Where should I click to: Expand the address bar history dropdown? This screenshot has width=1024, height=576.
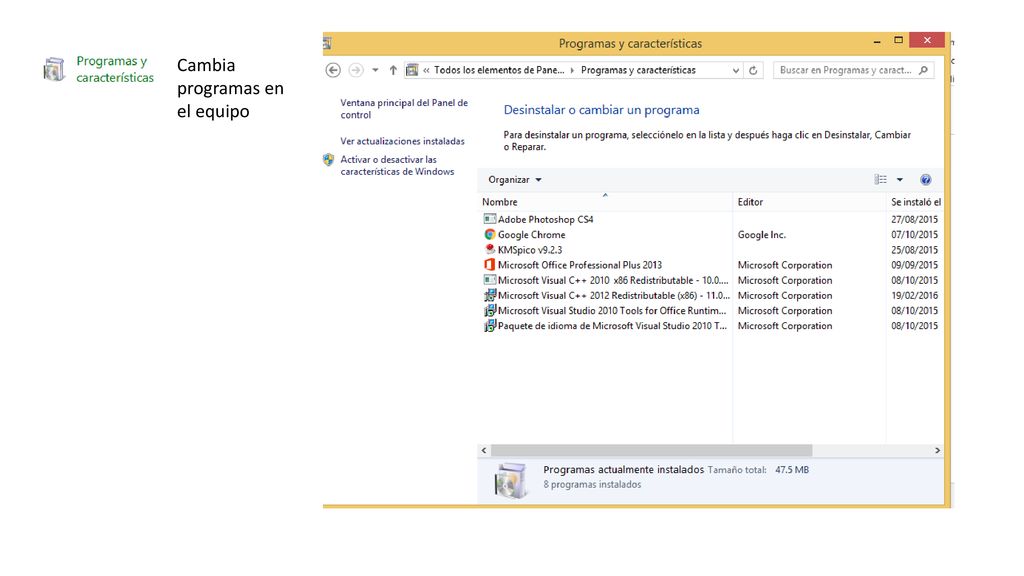pos(736,71)
